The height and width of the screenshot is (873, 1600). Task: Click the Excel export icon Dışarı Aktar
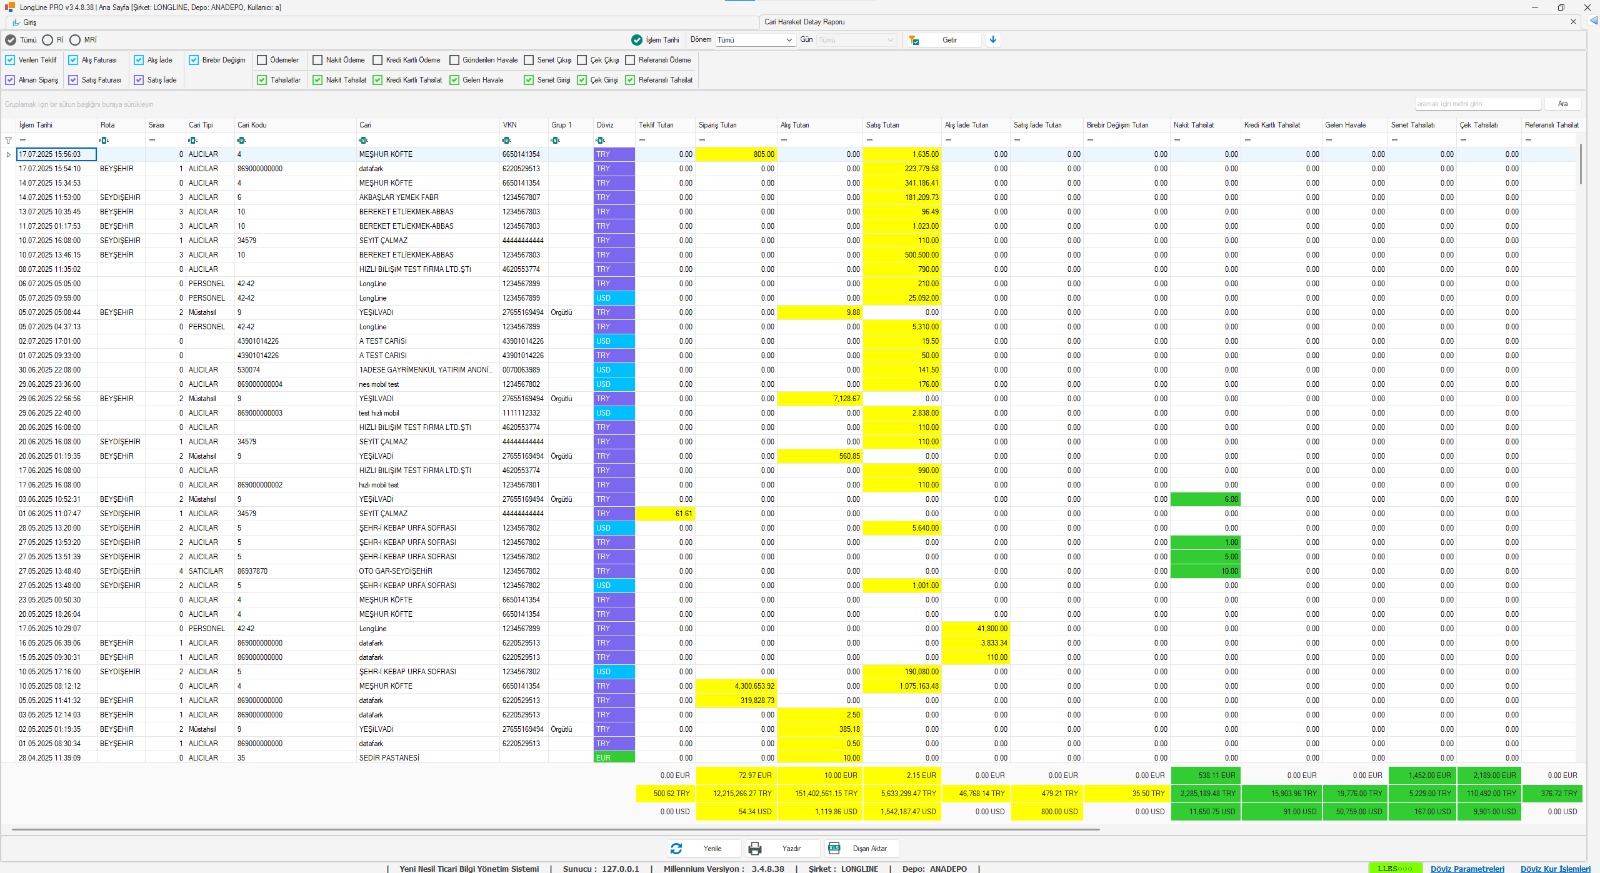pyautogui.click(x=834, y=848)
